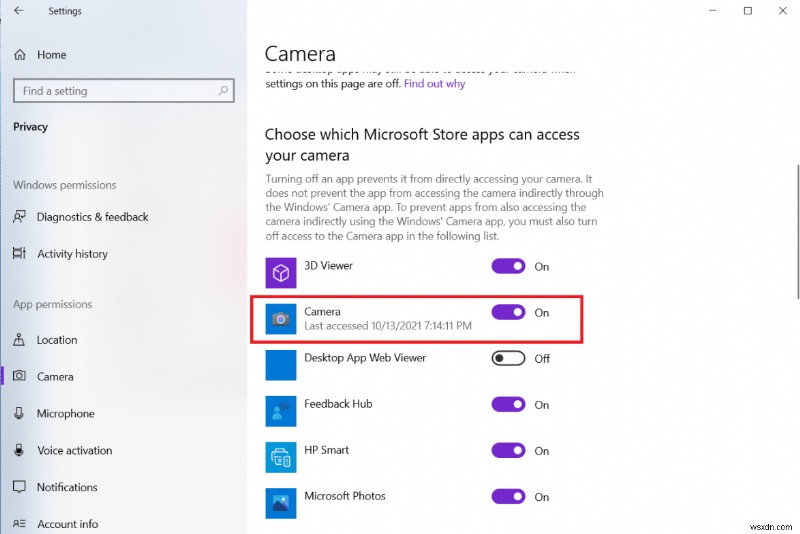Viewport: 800px width, 534px height.
Task: Switch off HP Smart camera access
Action: point(508,451)
